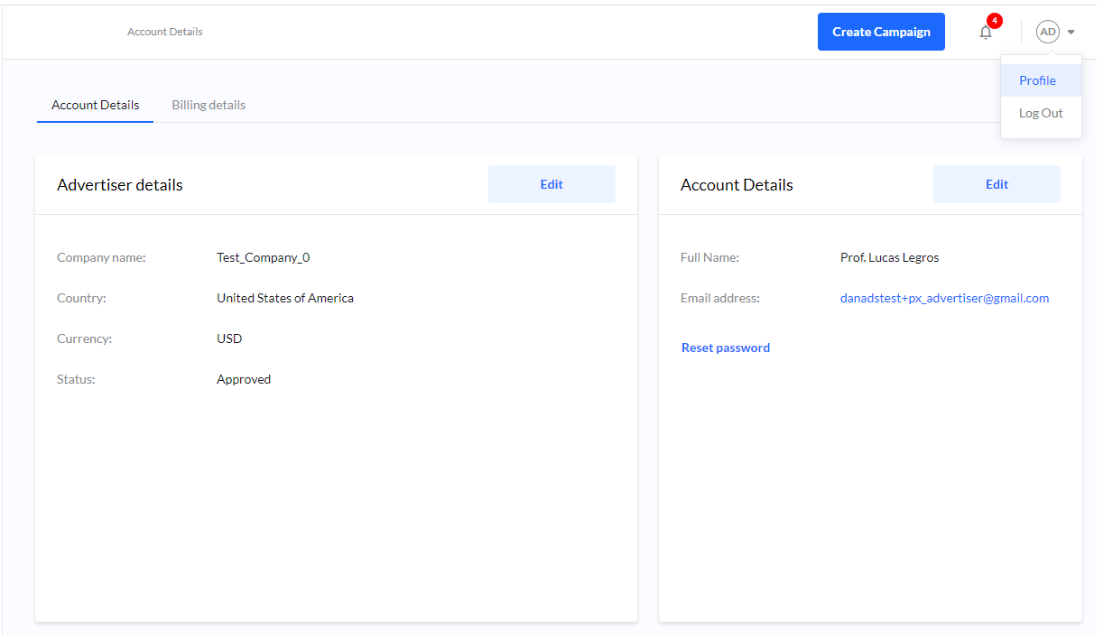Click the USD currency value
1097x636 pixels.
pos(229,338)
